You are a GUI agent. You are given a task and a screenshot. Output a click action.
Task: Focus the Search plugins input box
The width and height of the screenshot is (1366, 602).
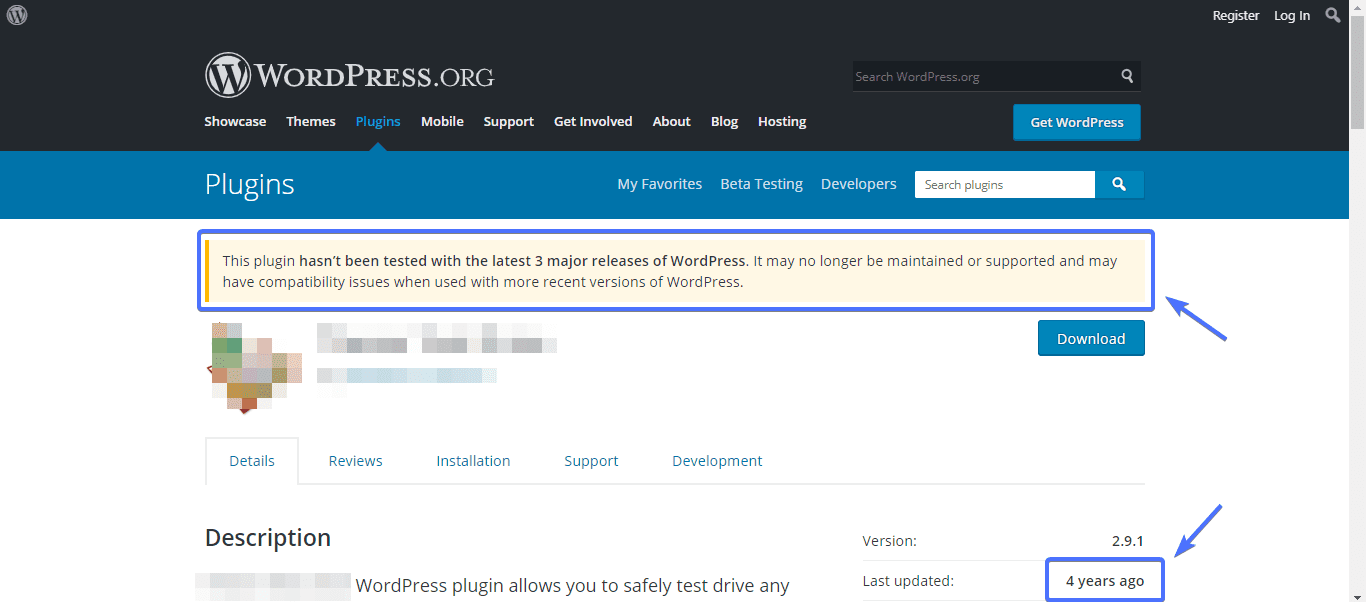click(1004, 185)
